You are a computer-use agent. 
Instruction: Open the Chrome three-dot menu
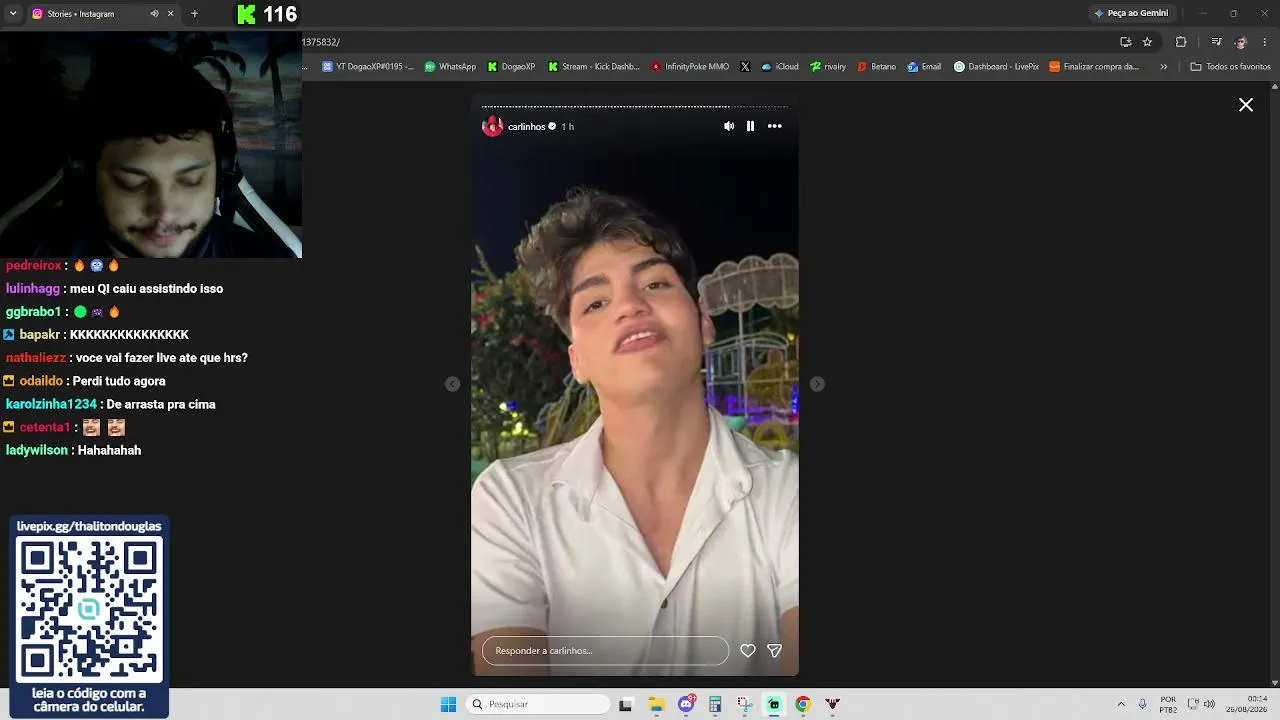tap(1265, 42)
